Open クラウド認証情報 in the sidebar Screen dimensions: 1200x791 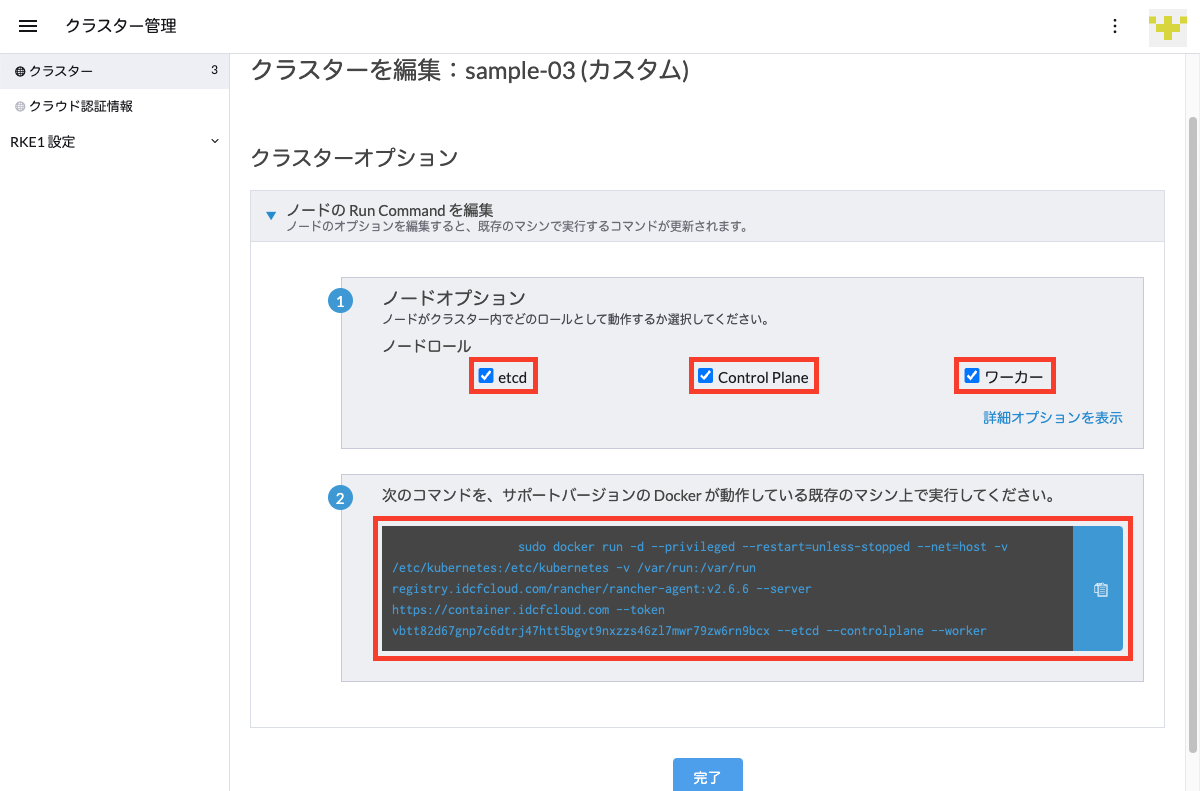click(x=114, y=106)
